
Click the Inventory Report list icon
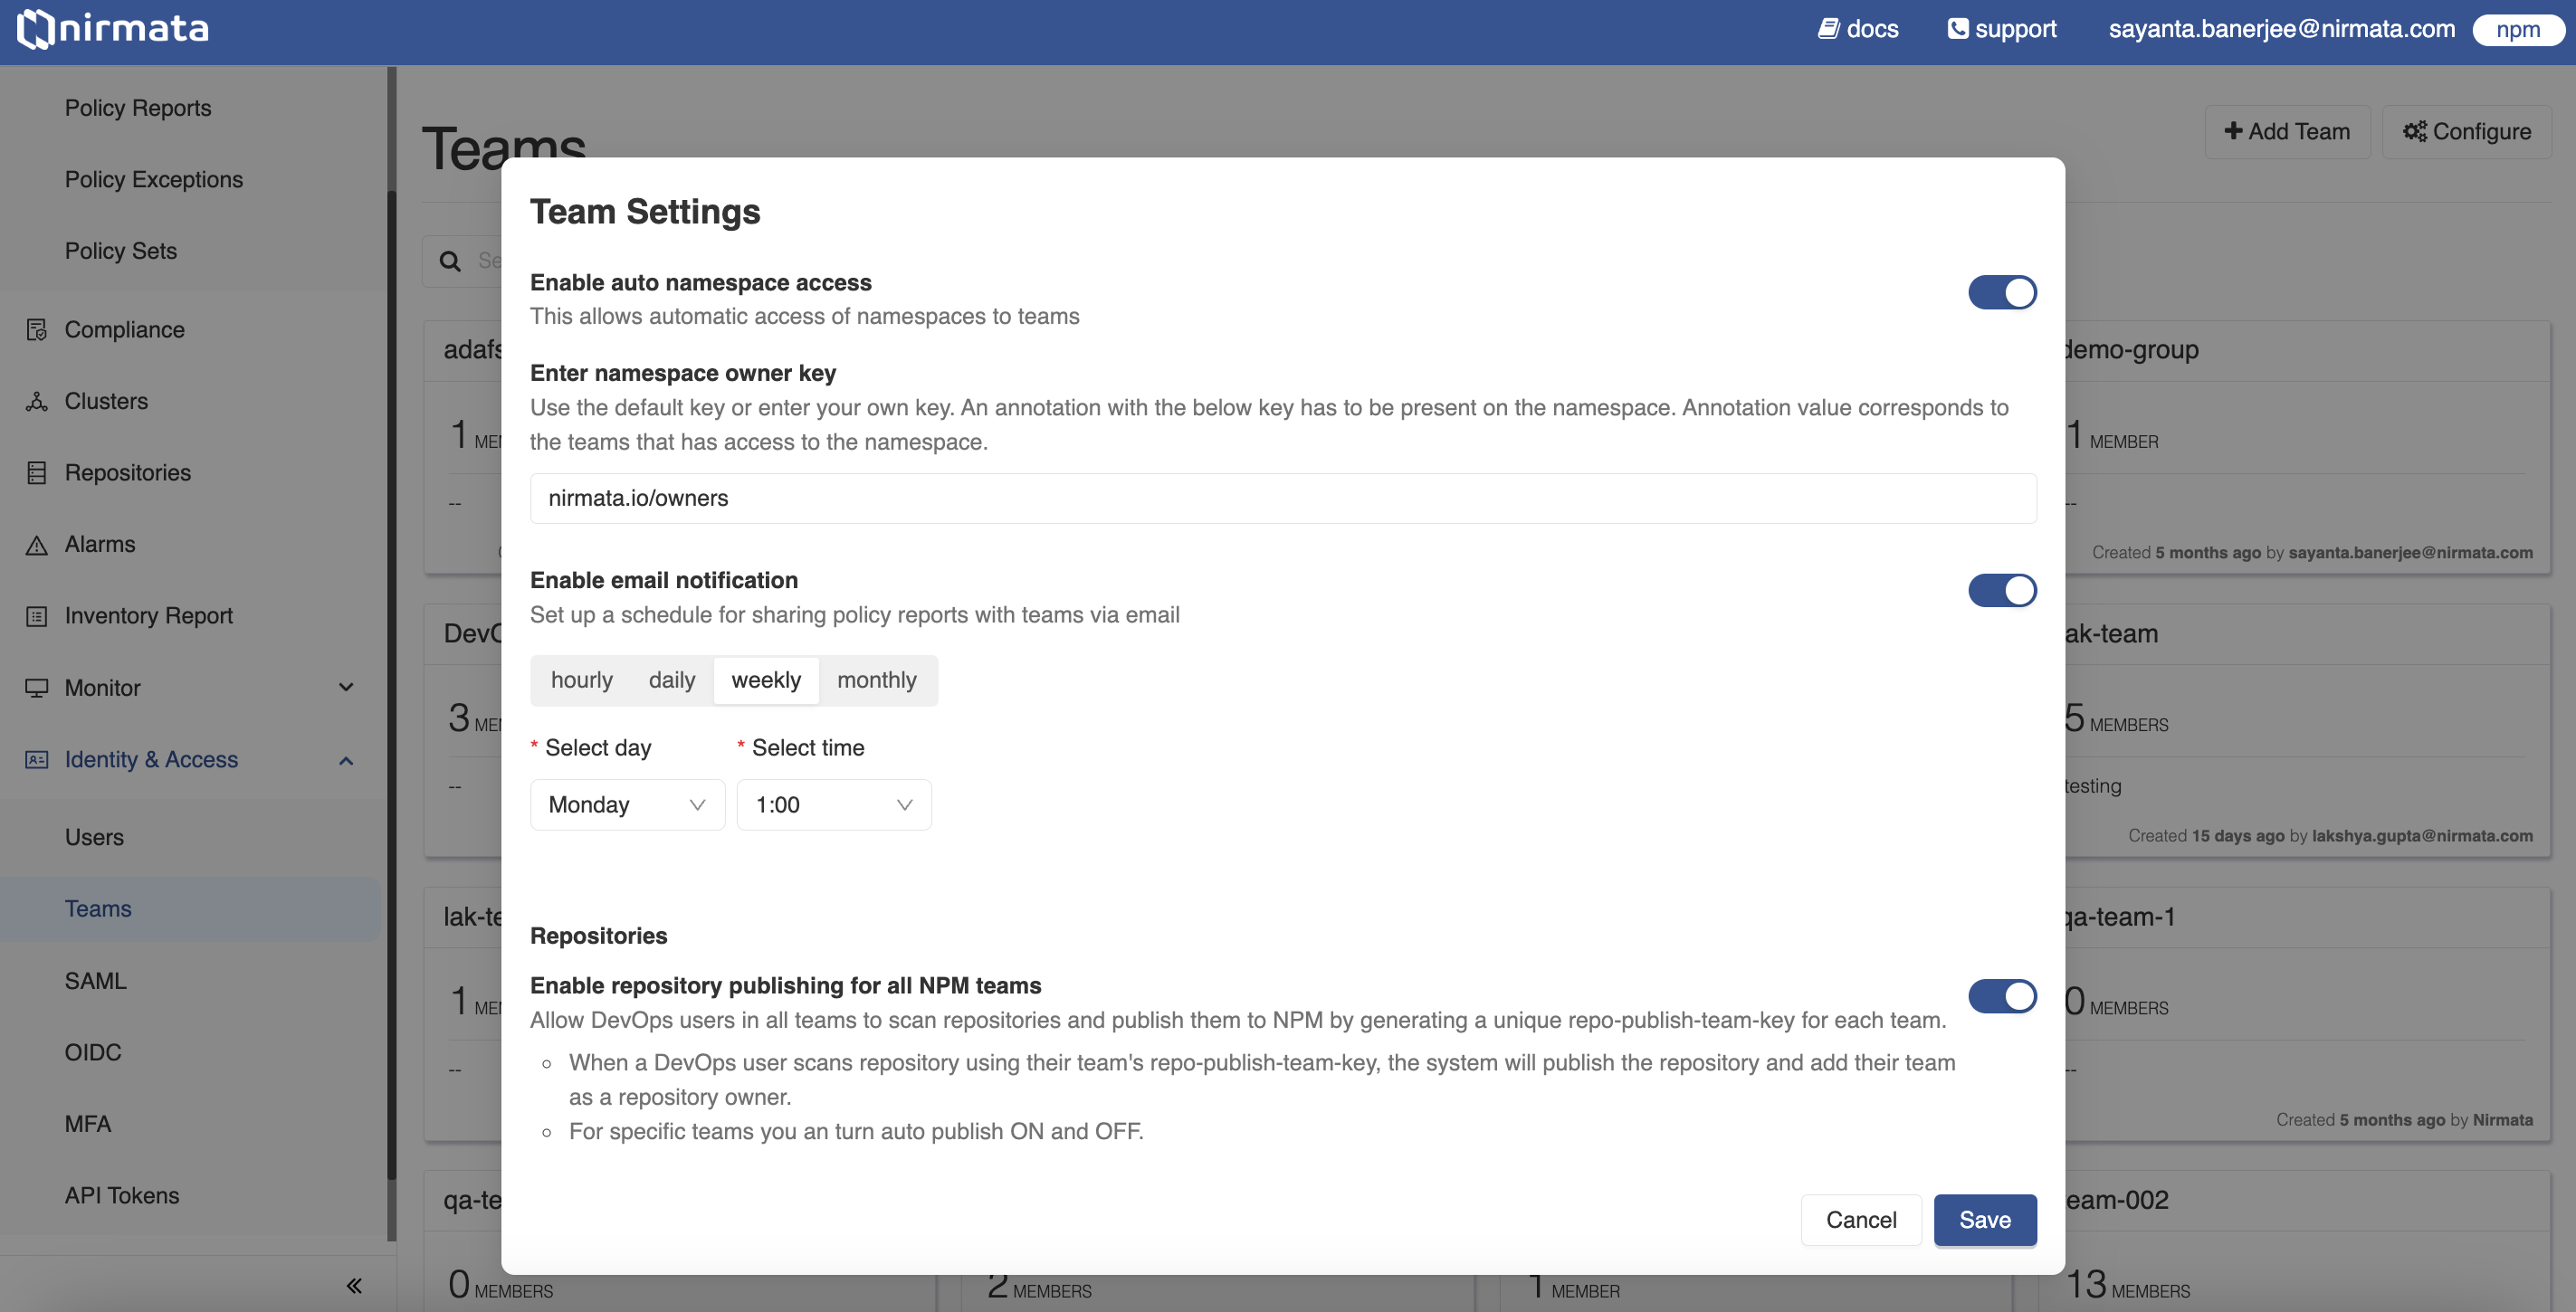37,616
